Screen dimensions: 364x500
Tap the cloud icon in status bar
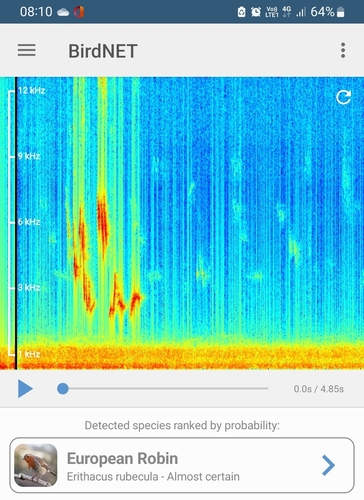click(63, 12)
